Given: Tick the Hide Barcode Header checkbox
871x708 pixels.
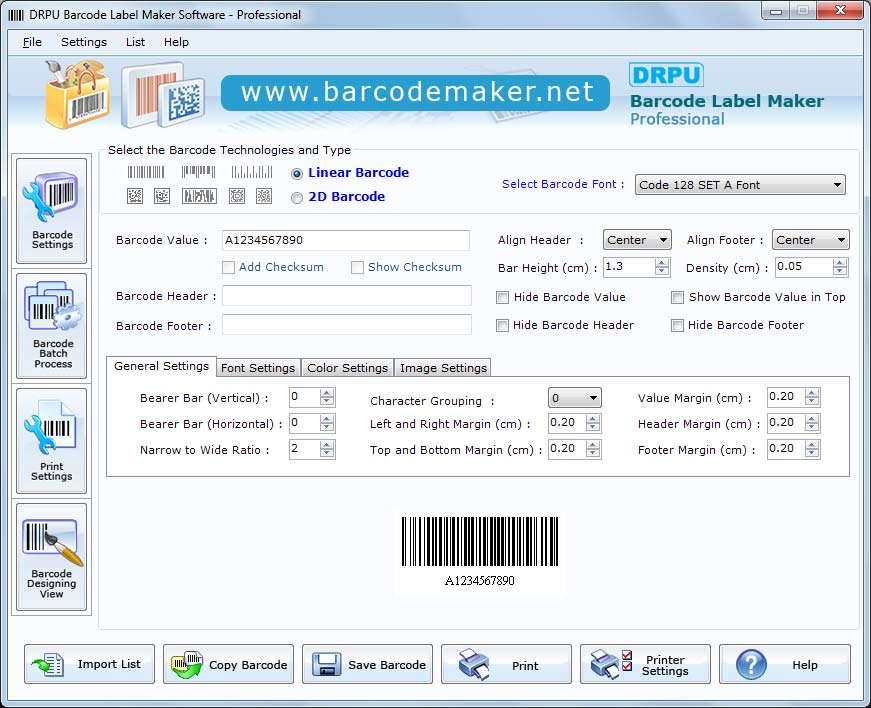Looking at the screenshot, I should pyautogui.click(x=502, y=325).
